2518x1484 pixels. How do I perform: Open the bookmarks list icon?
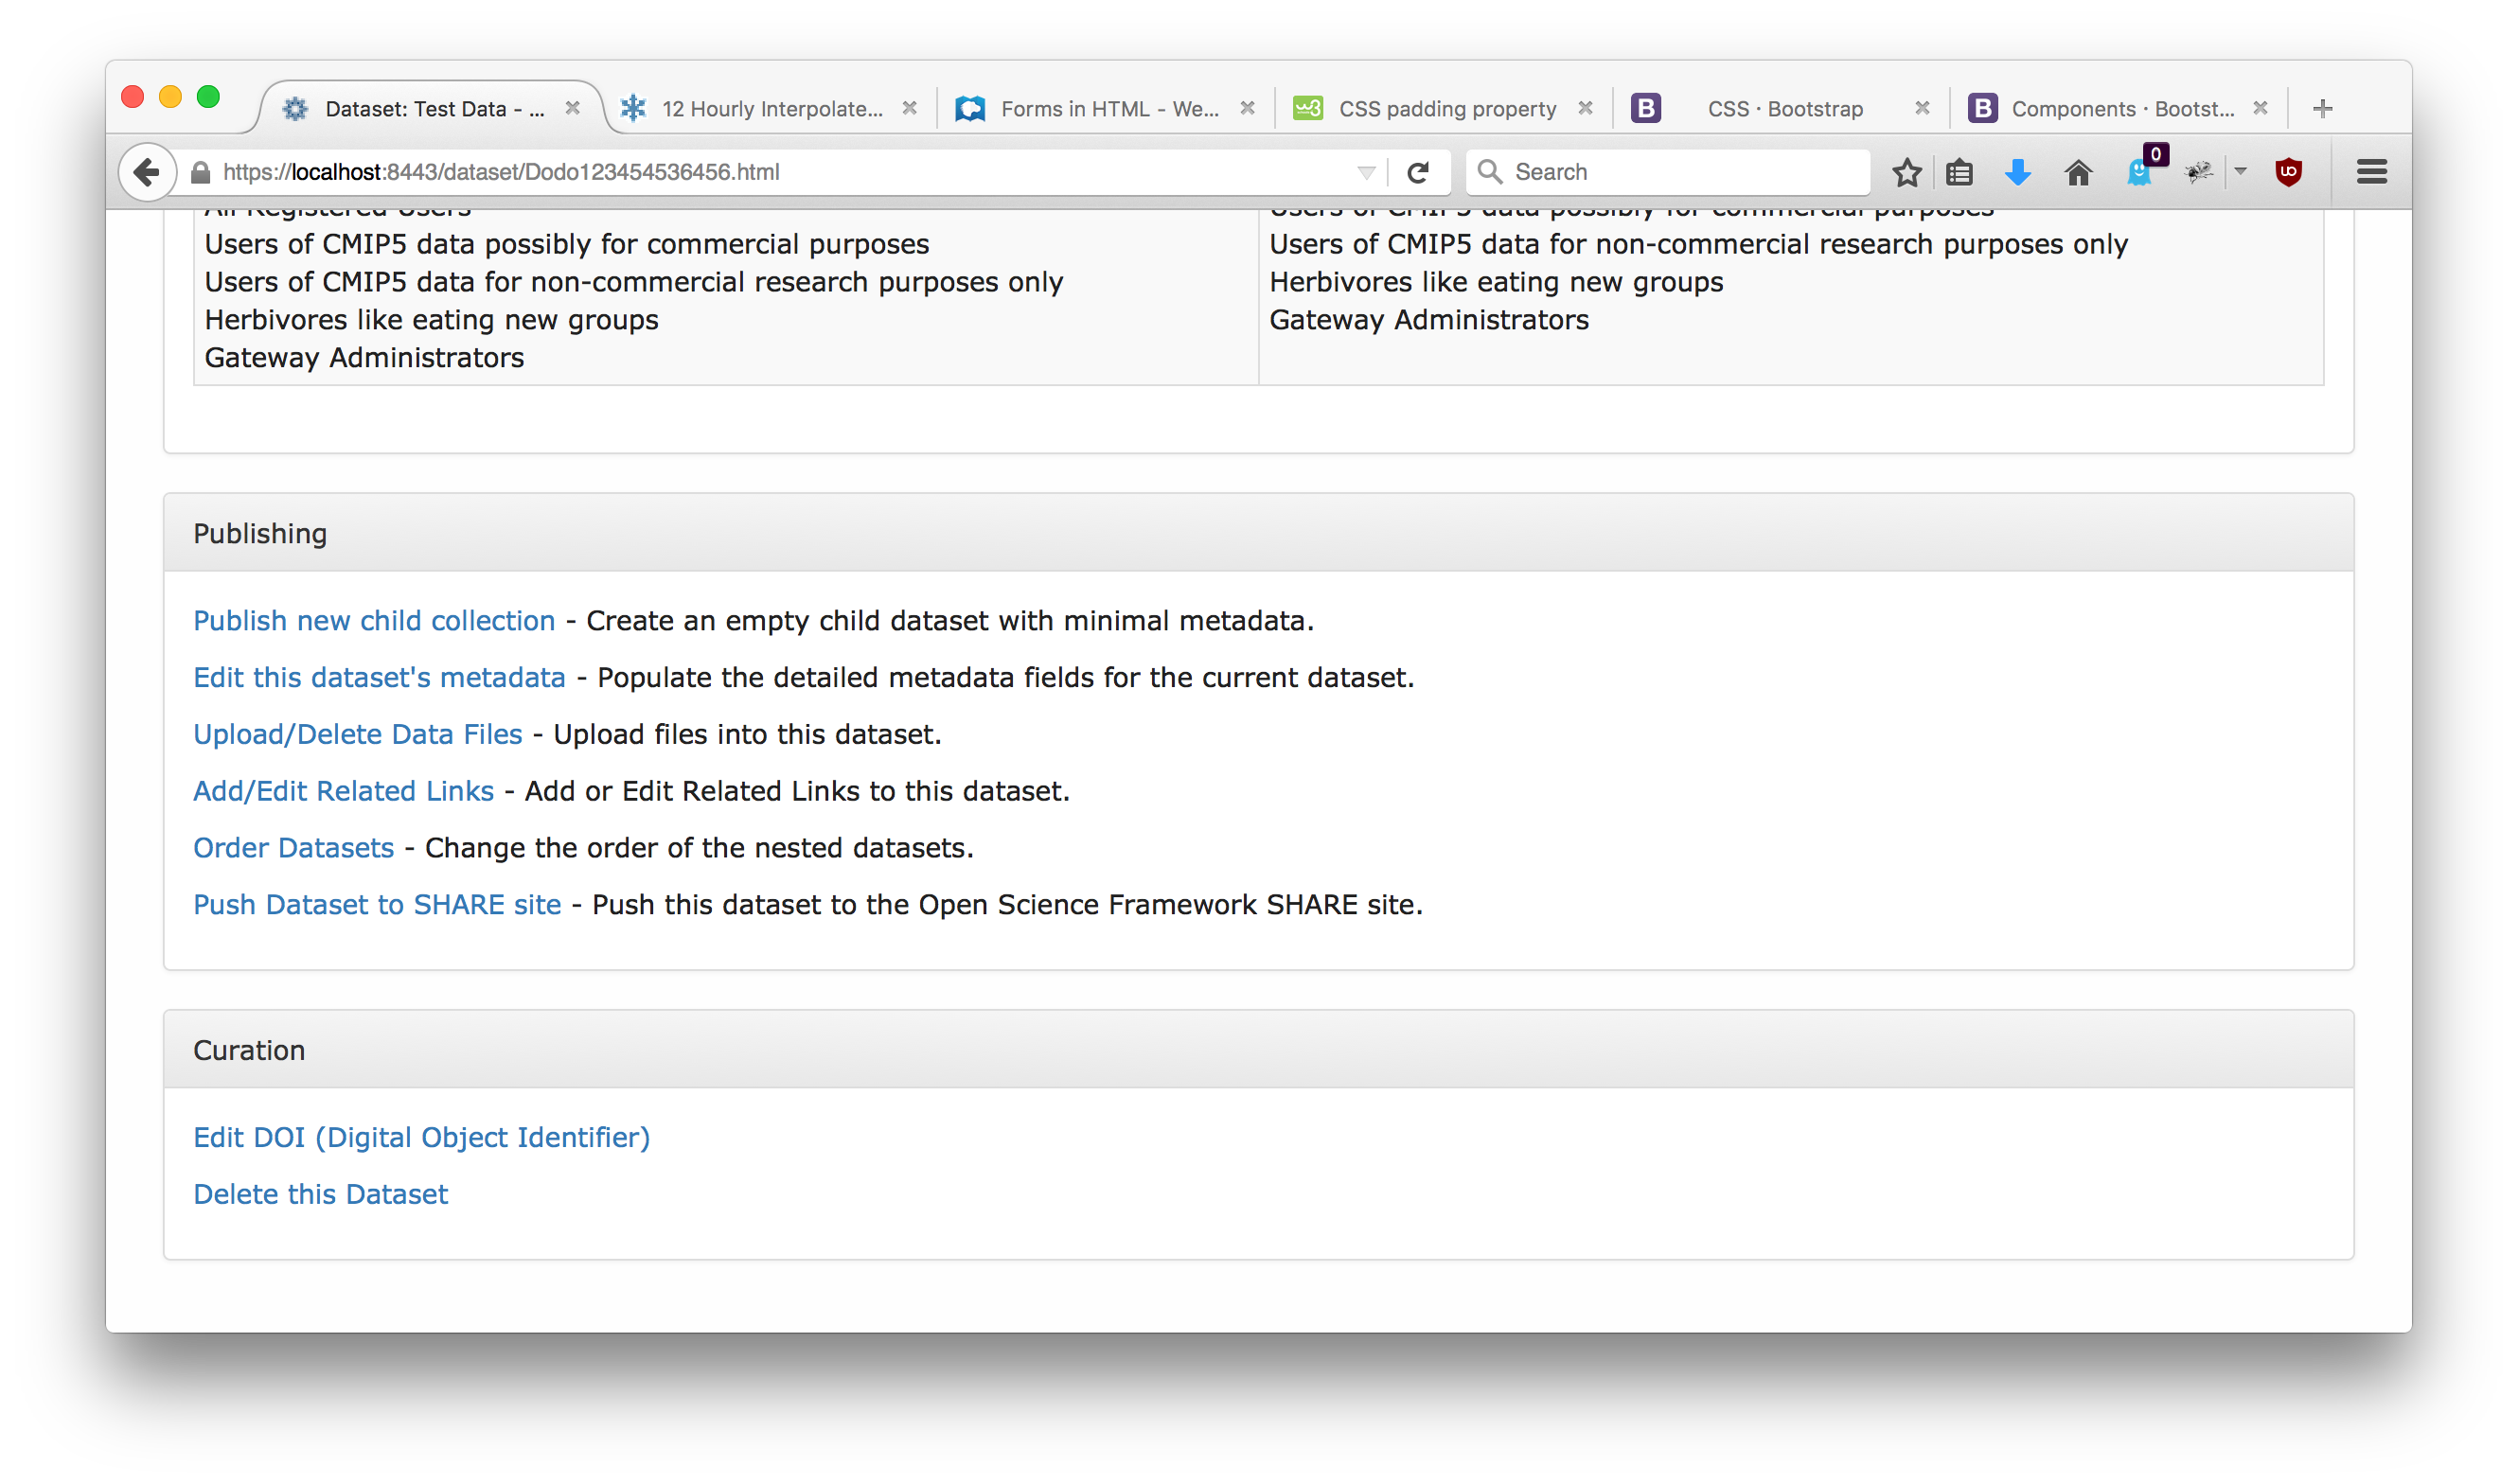click(1959, 172)
